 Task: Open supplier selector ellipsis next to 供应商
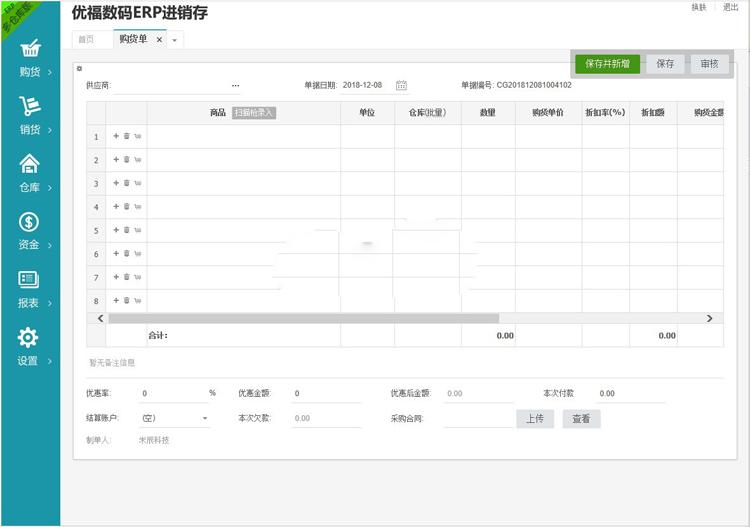235,86
